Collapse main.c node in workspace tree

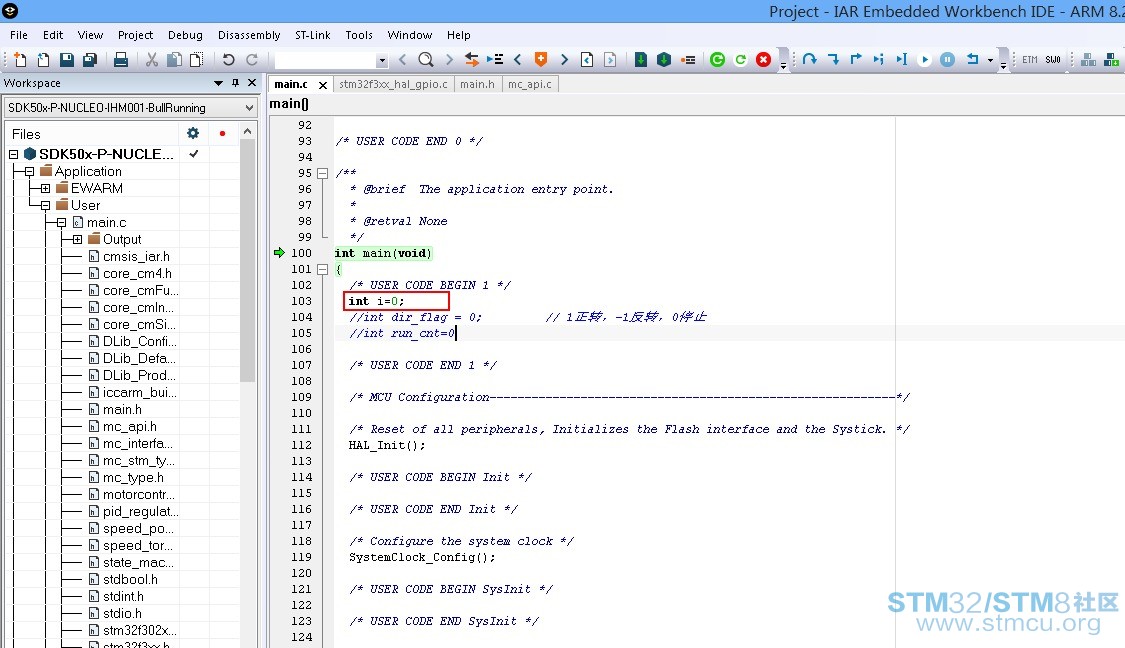click(x=62, y=222)
